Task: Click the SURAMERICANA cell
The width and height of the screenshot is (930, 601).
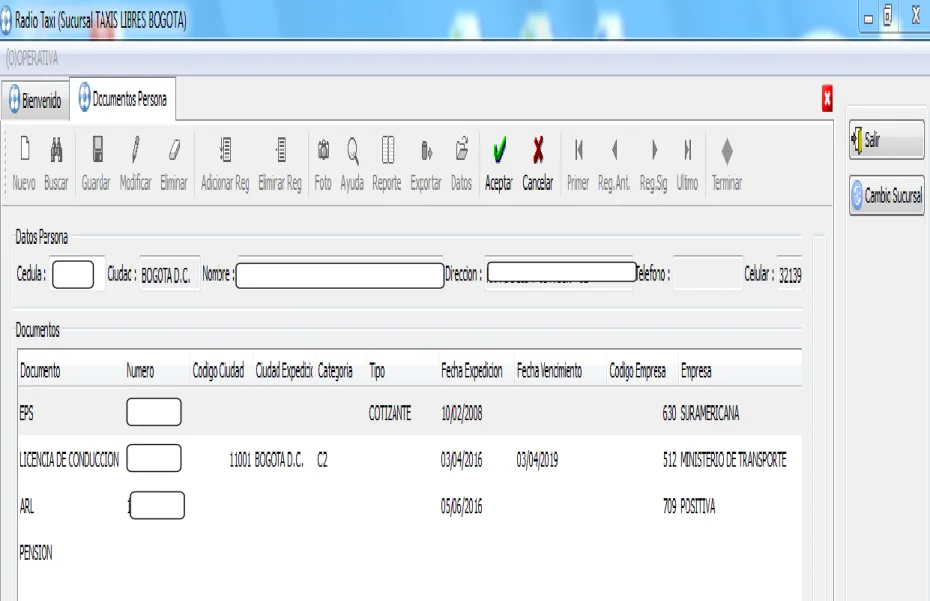Action: click(710, 414)
